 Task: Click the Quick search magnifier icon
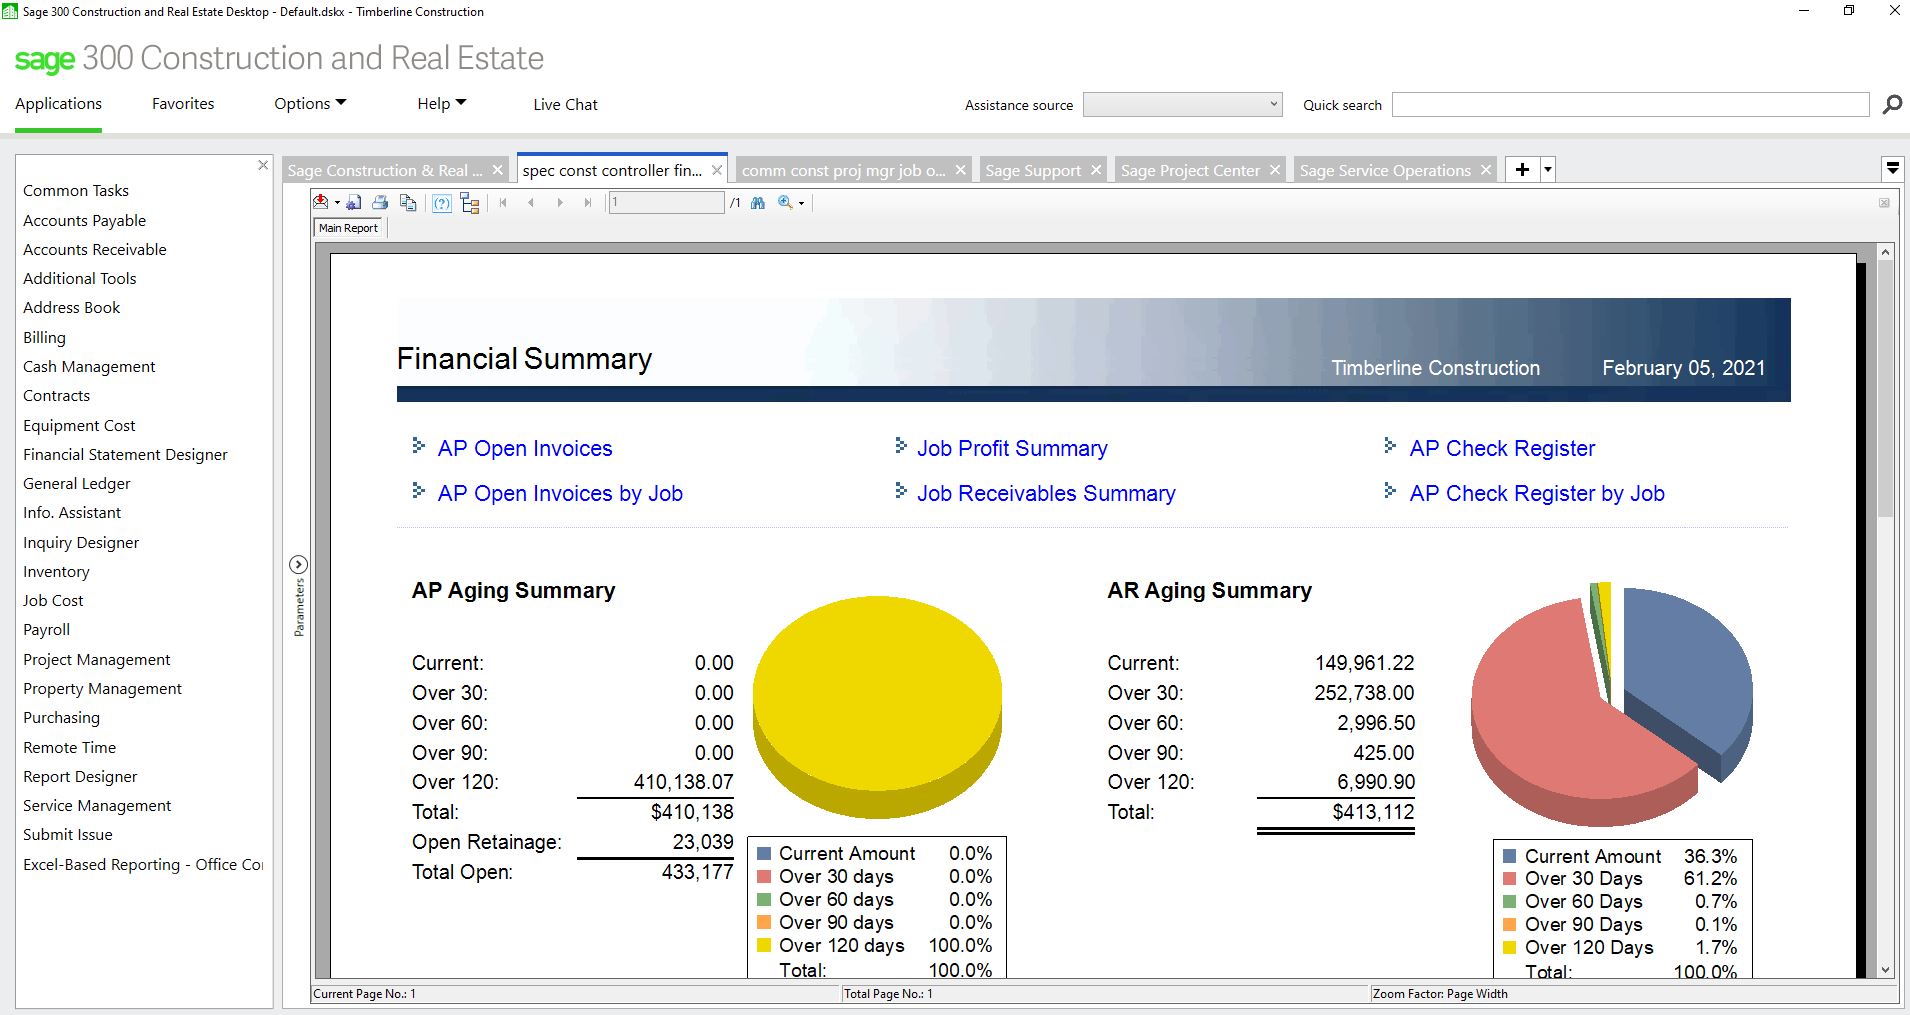tap(1892, 104)
